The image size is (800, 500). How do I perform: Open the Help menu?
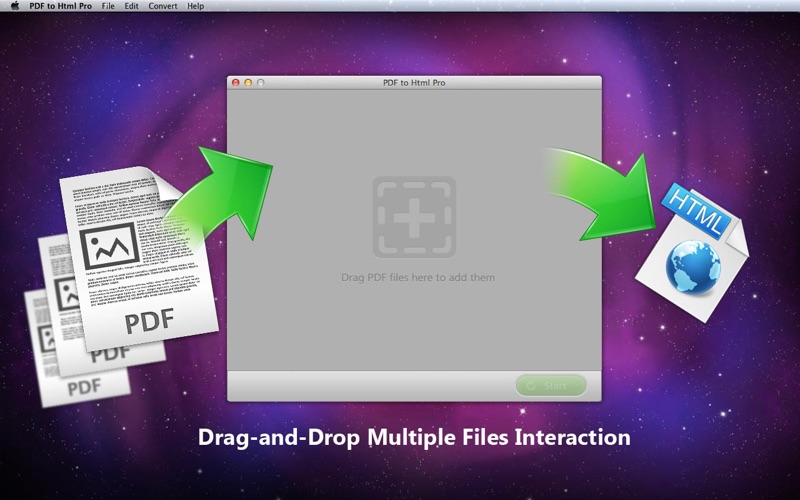point(195,6)
